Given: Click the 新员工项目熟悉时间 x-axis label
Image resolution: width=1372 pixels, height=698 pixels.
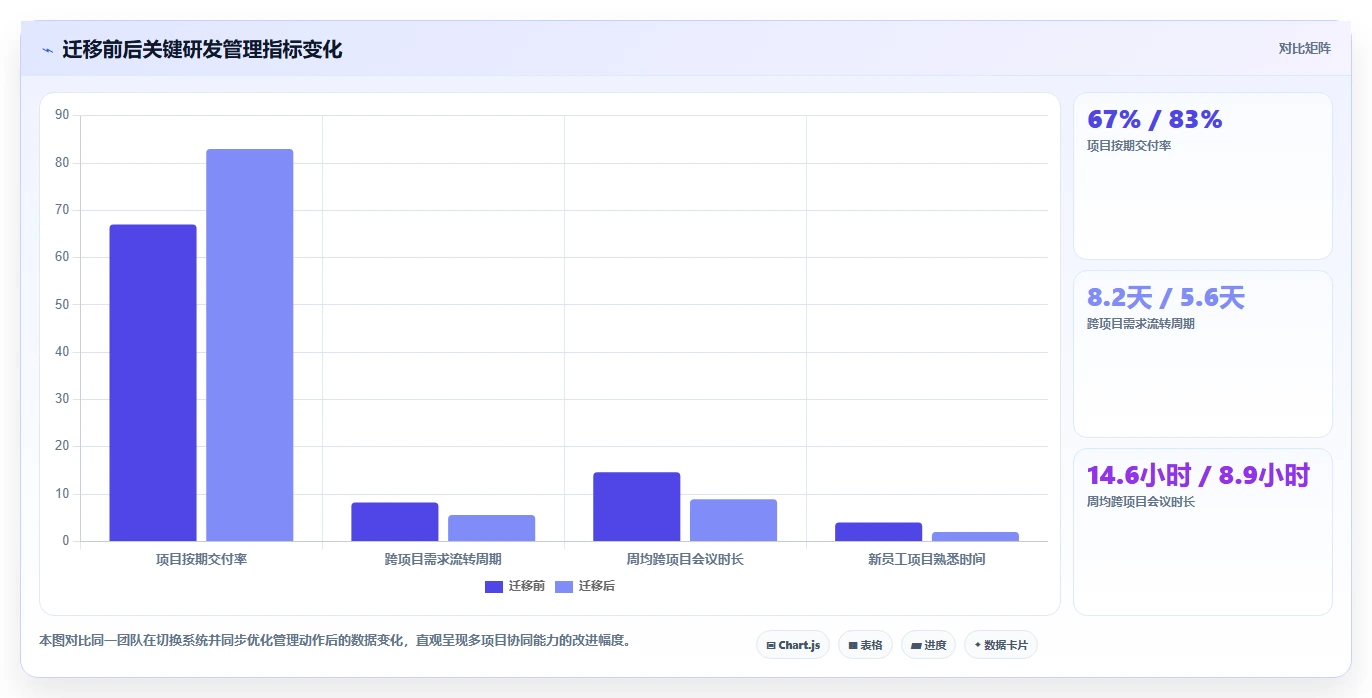Looking at the screenshot, I should 927,560.
